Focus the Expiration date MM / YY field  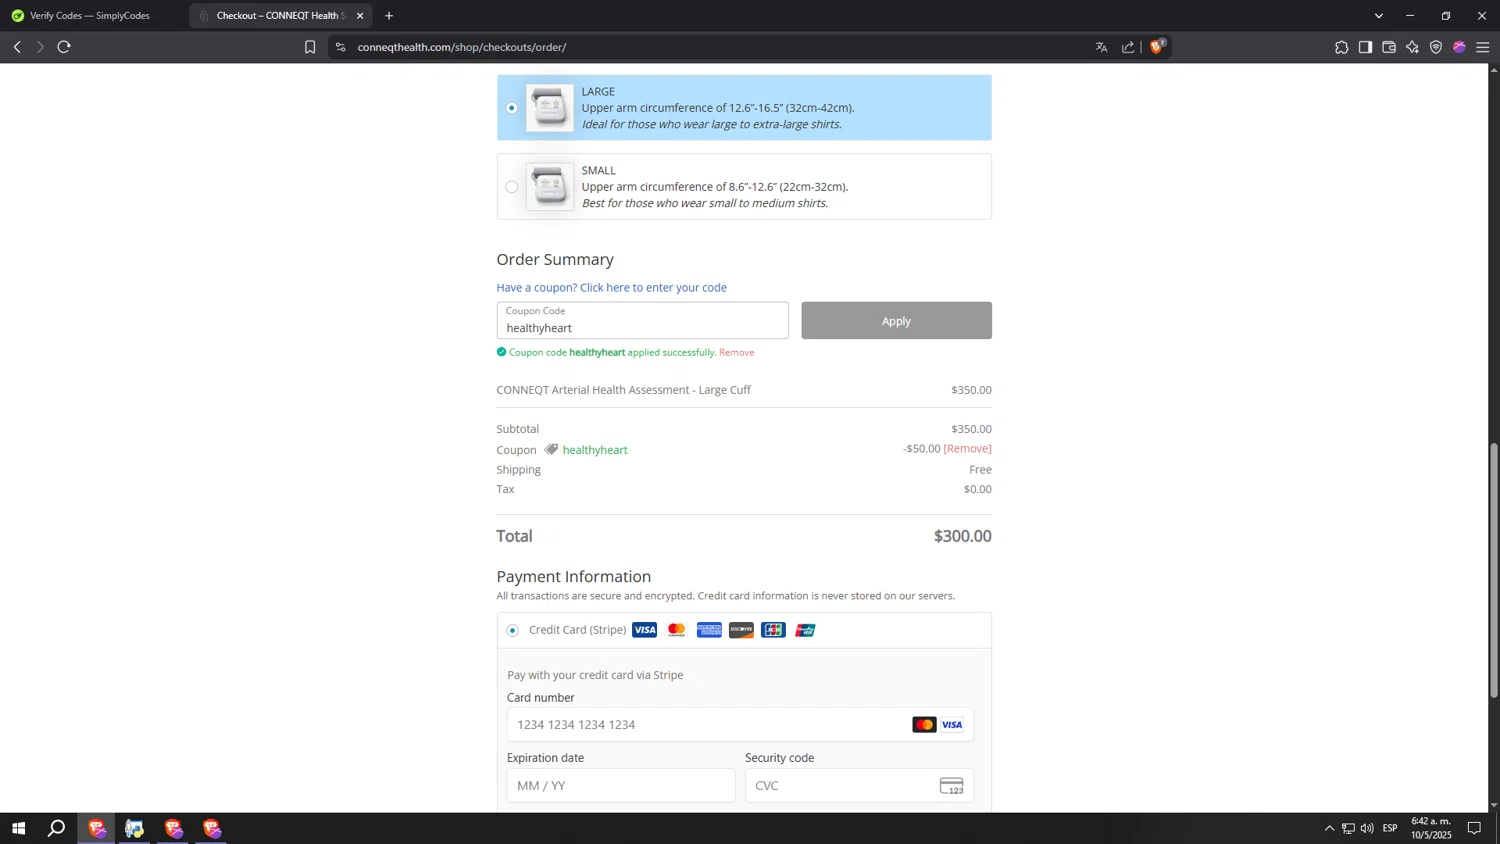(621, 785)
